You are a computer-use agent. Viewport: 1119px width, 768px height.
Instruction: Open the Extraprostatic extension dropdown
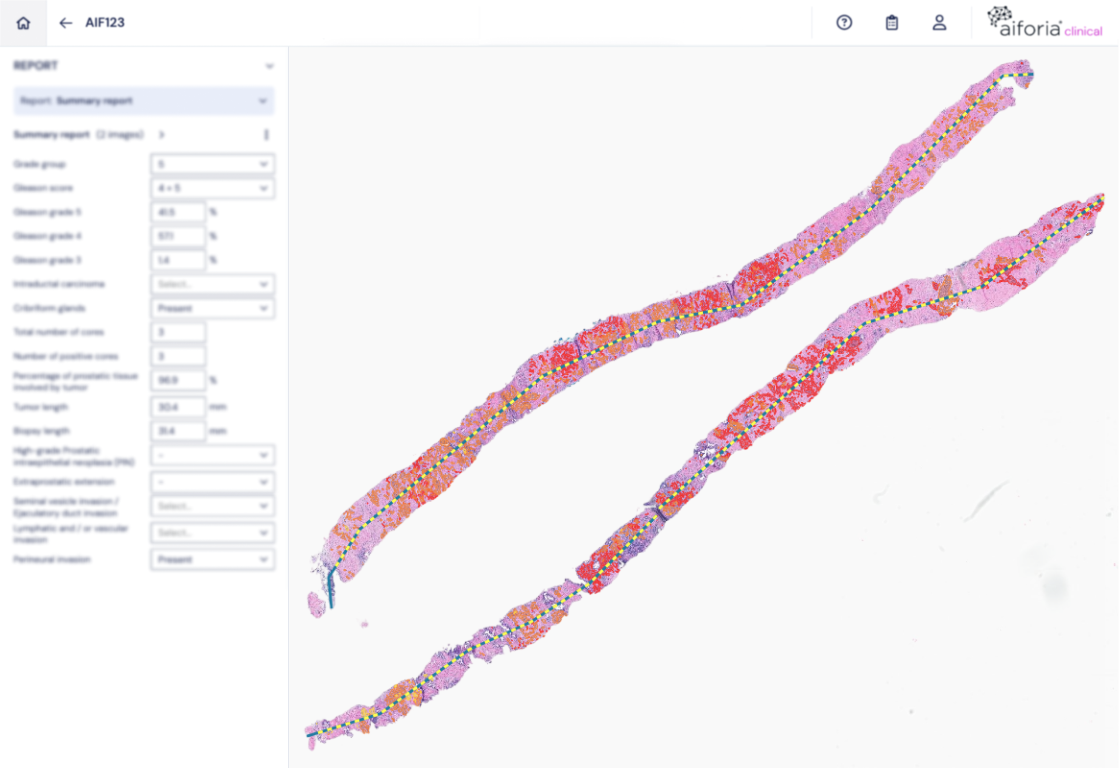212,482
